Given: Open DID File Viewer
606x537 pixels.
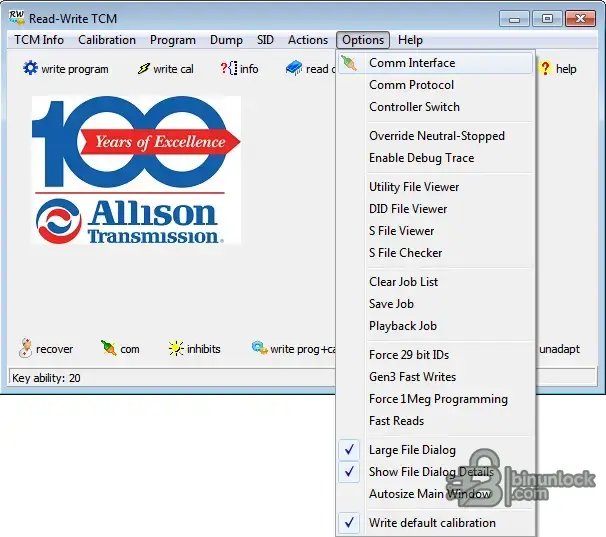Looking at the screenshot, I should click(x=437, y=209).
